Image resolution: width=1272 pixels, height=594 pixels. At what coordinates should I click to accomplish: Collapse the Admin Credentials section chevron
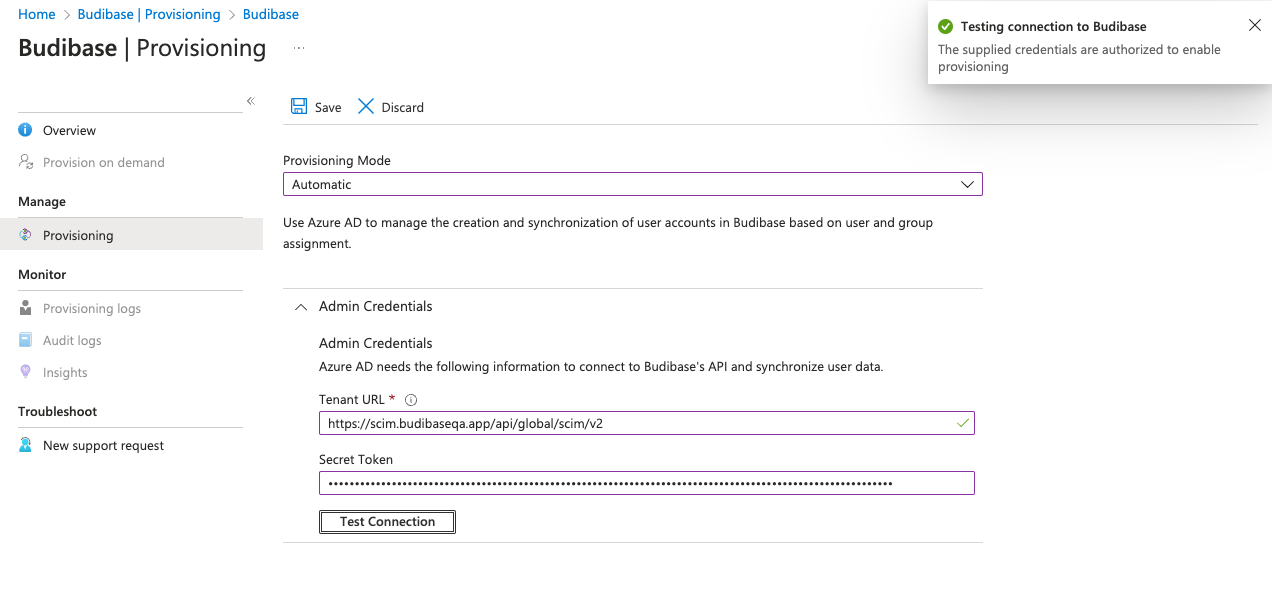(301, 307)
